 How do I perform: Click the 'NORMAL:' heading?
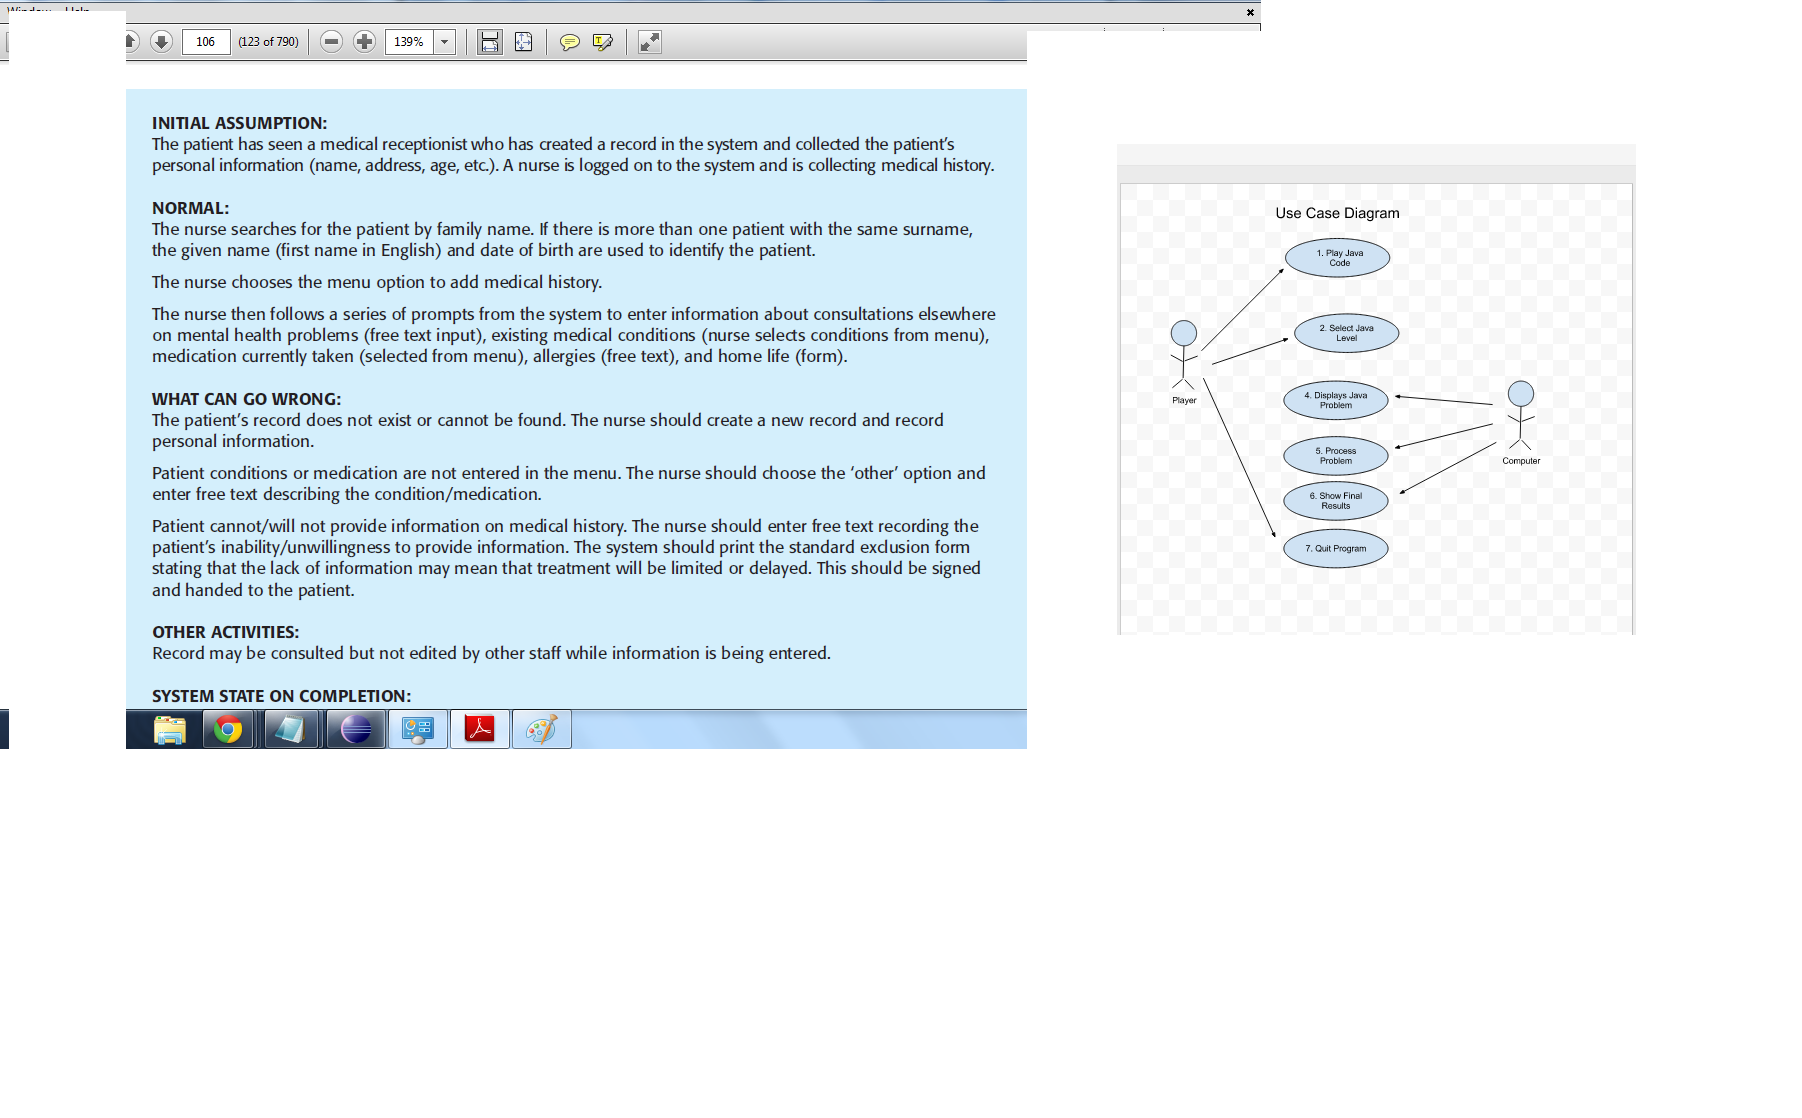[x=190, y=208]
